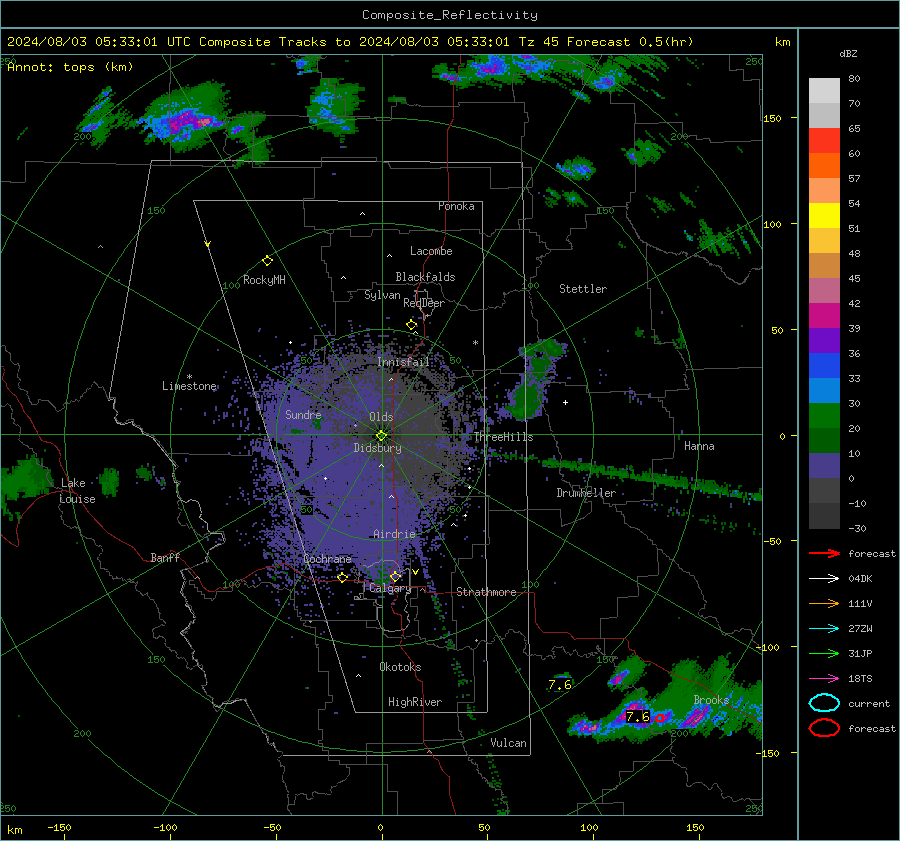Pick the slate blue 0-10 dBZ swatch
Screen dimensions: 900x841
click(824, 466)
